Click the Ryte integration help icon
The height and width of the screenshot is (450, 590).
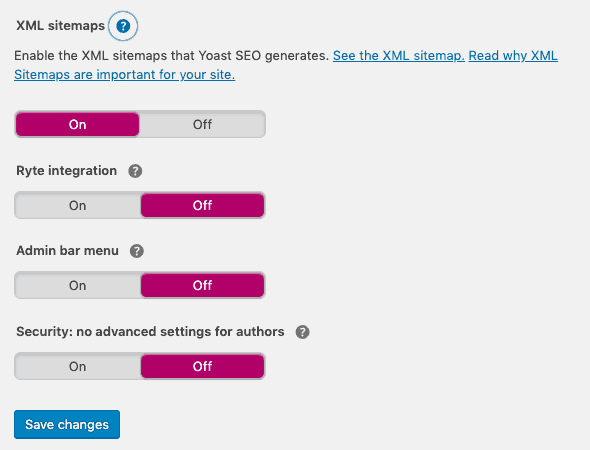click(x=135, y=171)
